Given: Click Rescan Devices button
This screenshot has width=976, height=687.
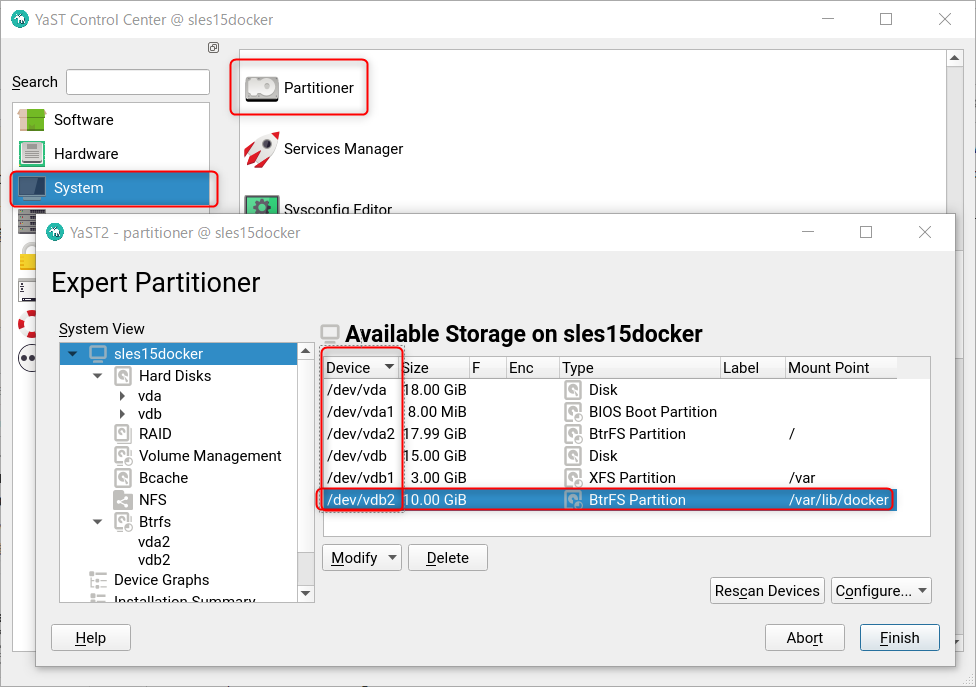Looking at the screenshot, I should pyautogui.click(x=767, y=591).
